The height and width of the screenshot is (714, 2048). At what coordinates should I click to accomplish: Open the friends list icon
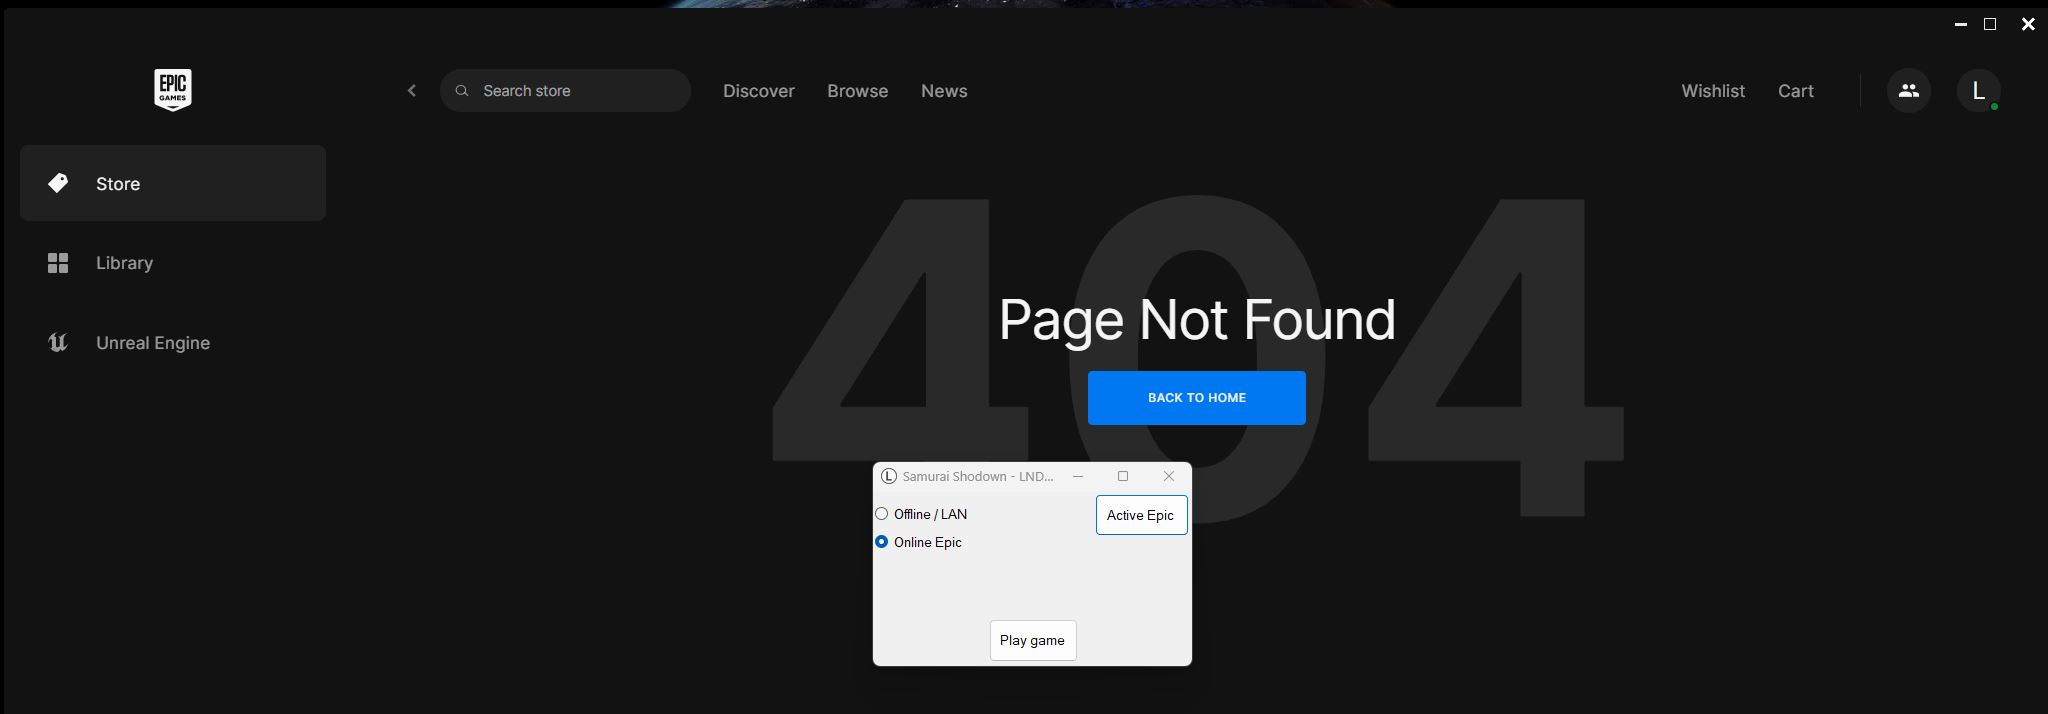[x=1908, y=91]
